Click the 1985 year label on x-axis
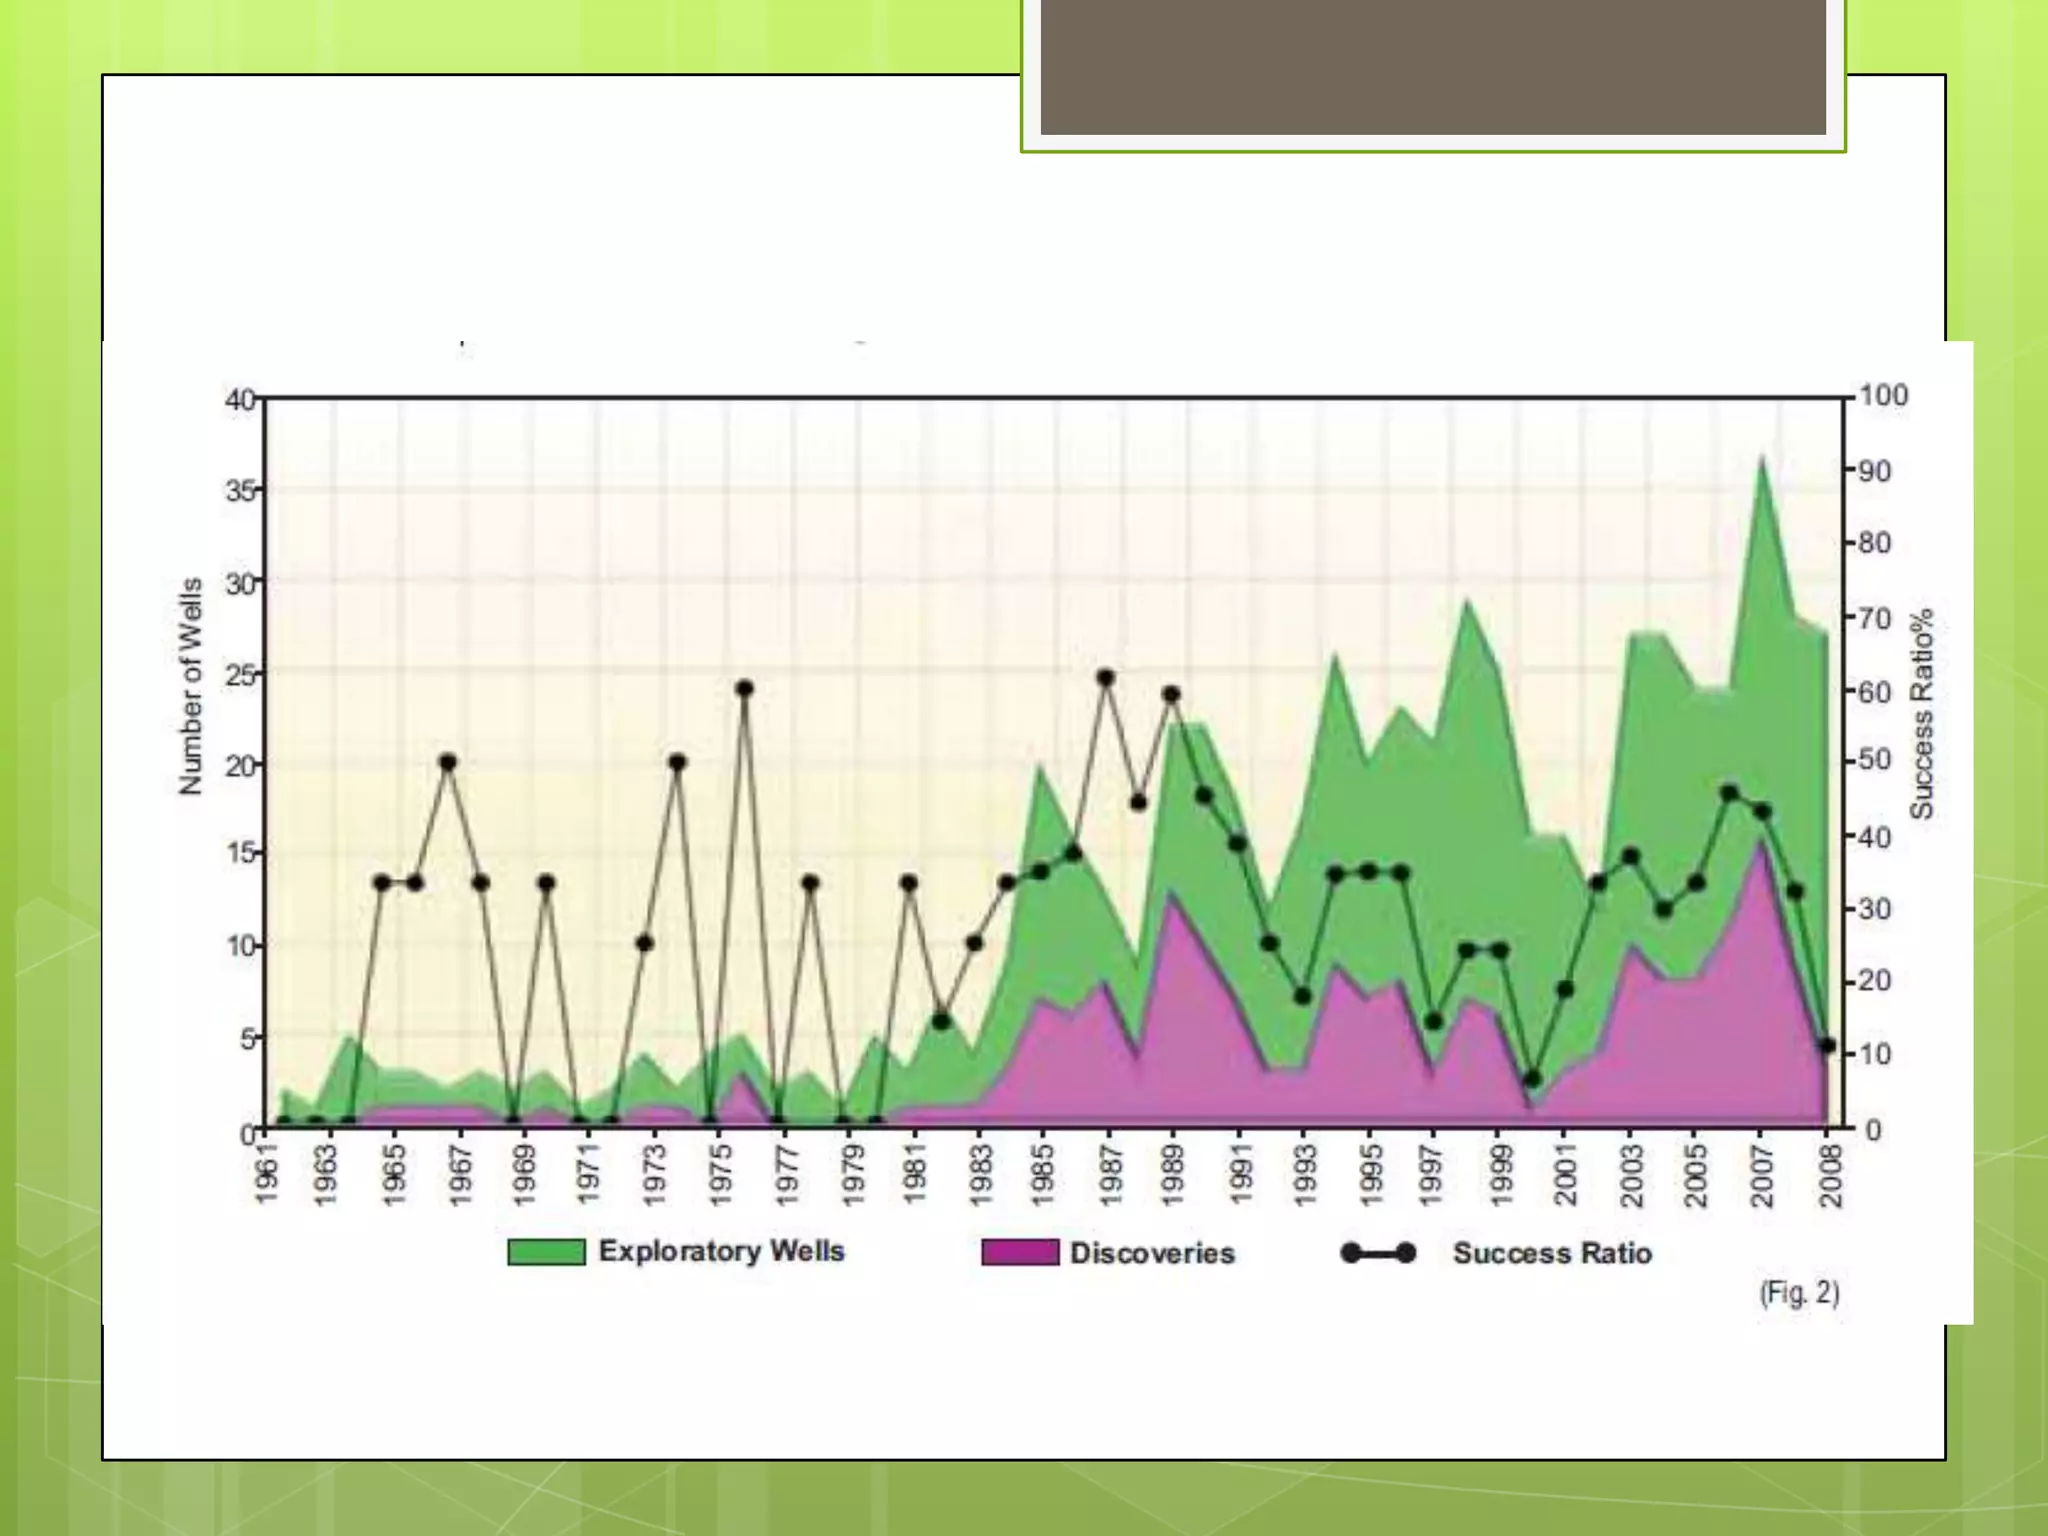This screenshot has height=1536, width=2048. point(1043,1176)
